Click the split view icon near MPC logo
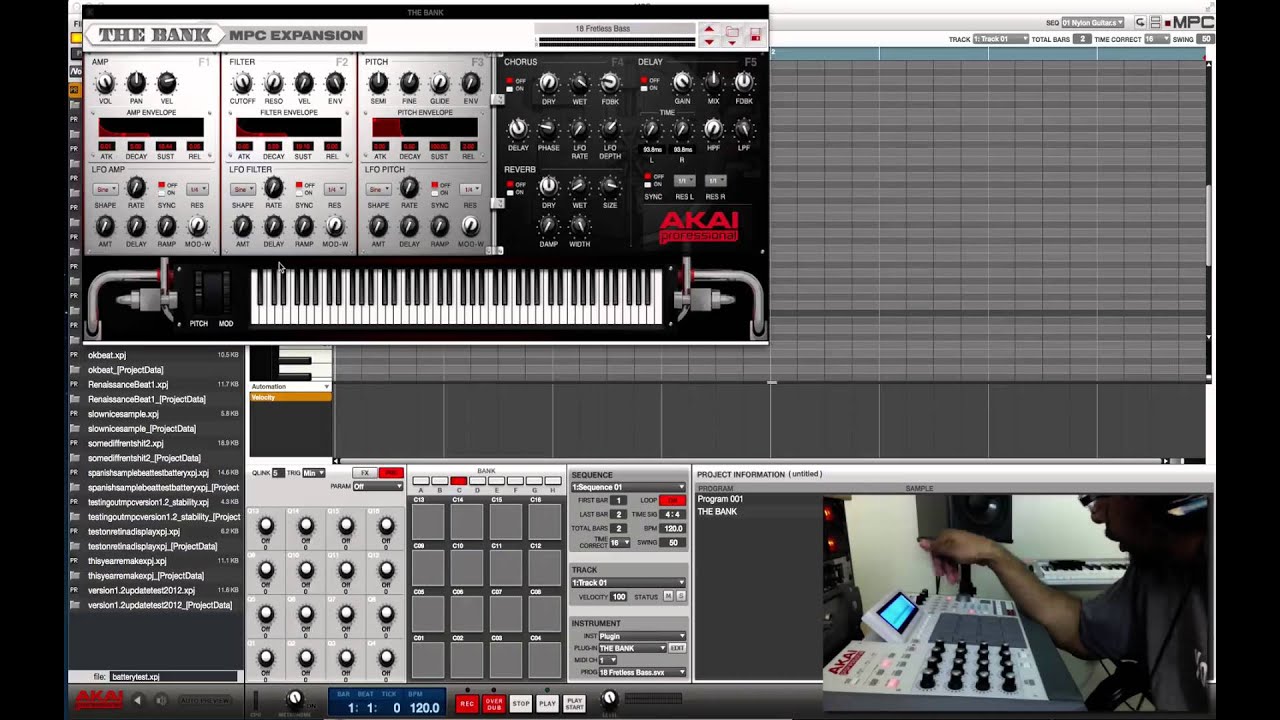The height and width of the screenshot is (720, 1280). [1155, 22]
